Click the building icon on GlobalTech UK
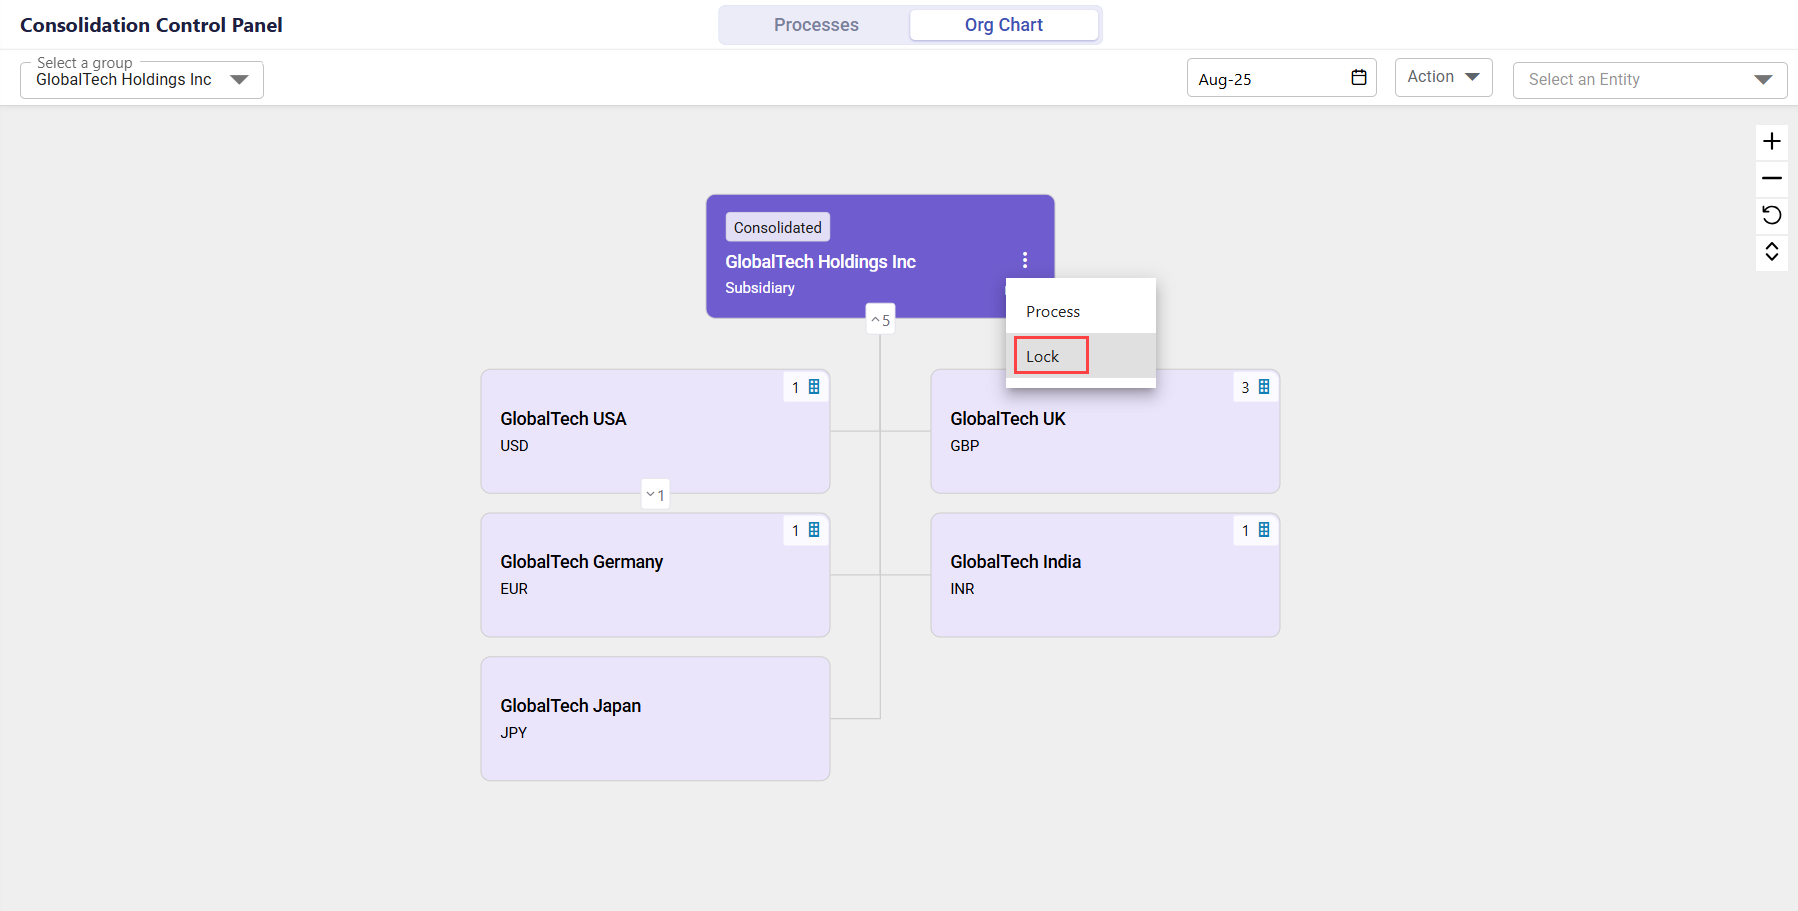The width and height of the screenshot is (1798, 911). click(x=1264, y=387)
